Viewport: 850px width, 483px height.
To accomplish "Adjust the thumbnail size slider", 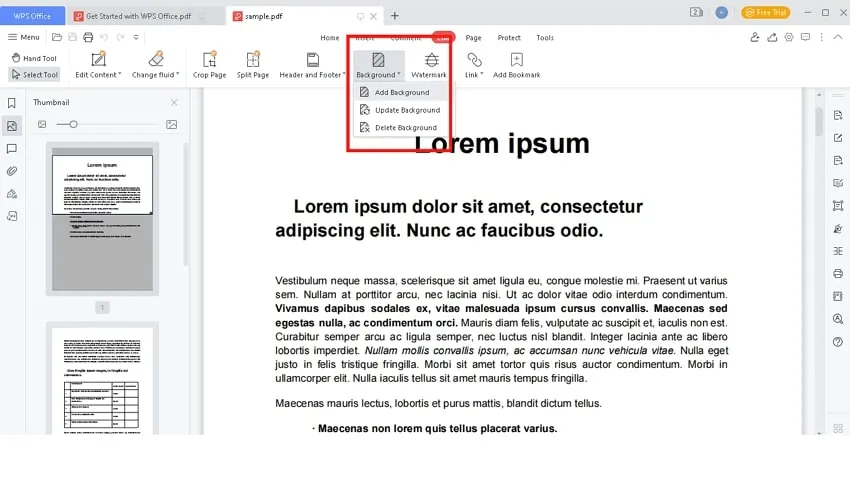I will click(73, 124).
